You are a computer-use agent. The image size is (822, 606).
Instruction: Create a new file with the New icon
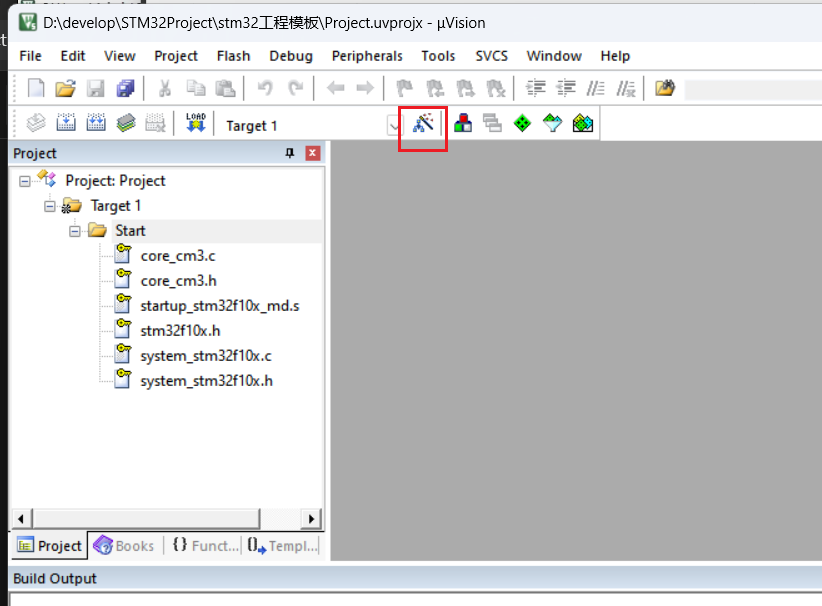(x=36, y=88)
